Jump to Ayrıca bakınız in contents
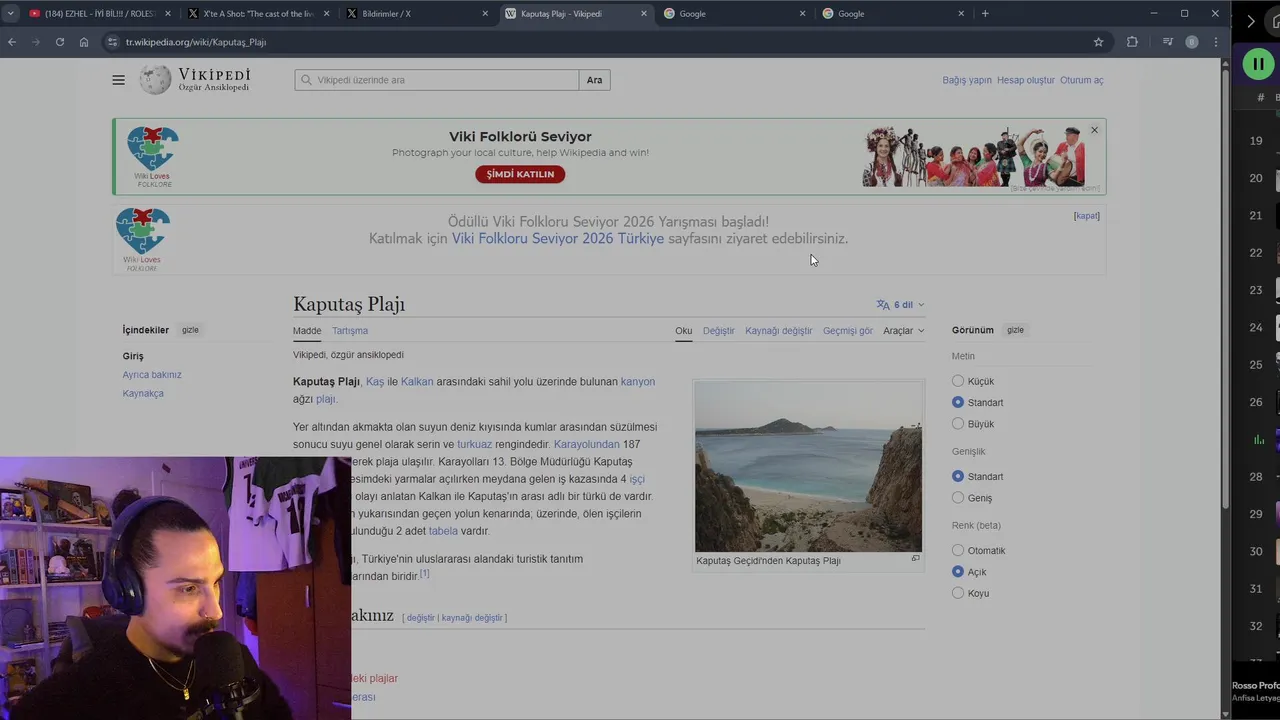The image size is (1280, 720). pos(152,375)
